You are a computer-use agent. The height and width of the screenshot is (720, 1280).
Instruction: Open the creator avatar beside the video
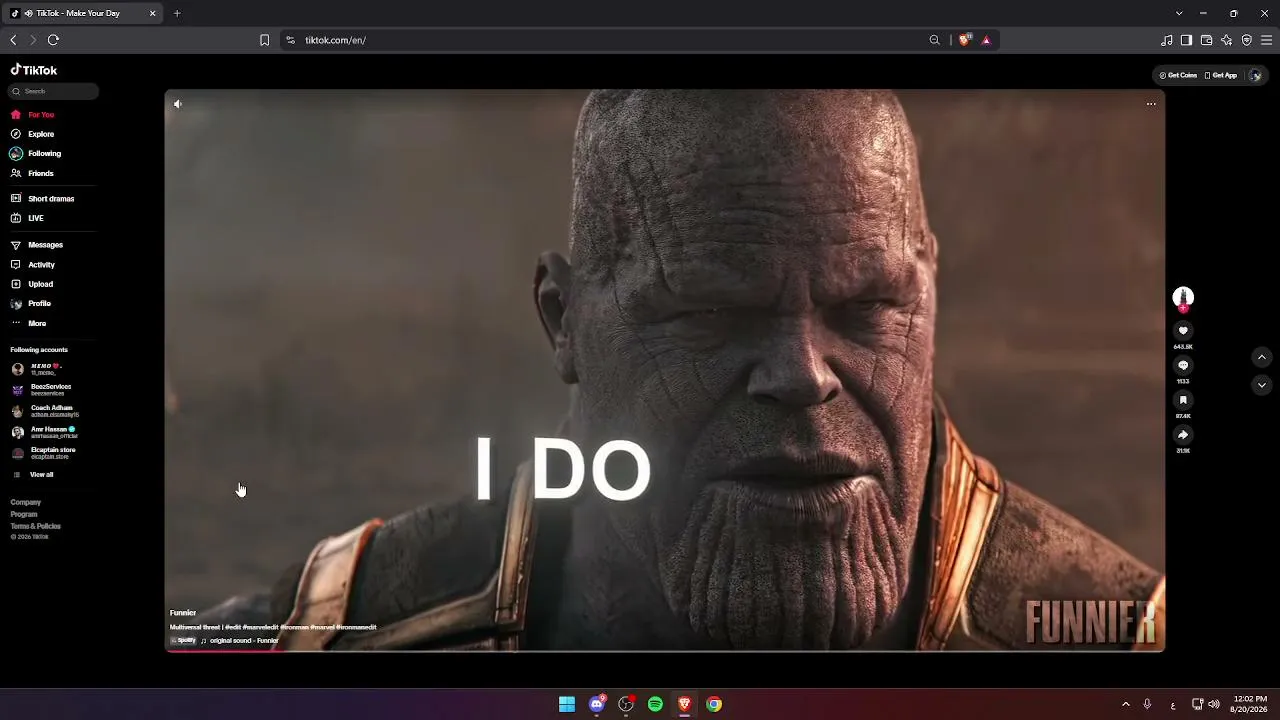[1183, 297]
